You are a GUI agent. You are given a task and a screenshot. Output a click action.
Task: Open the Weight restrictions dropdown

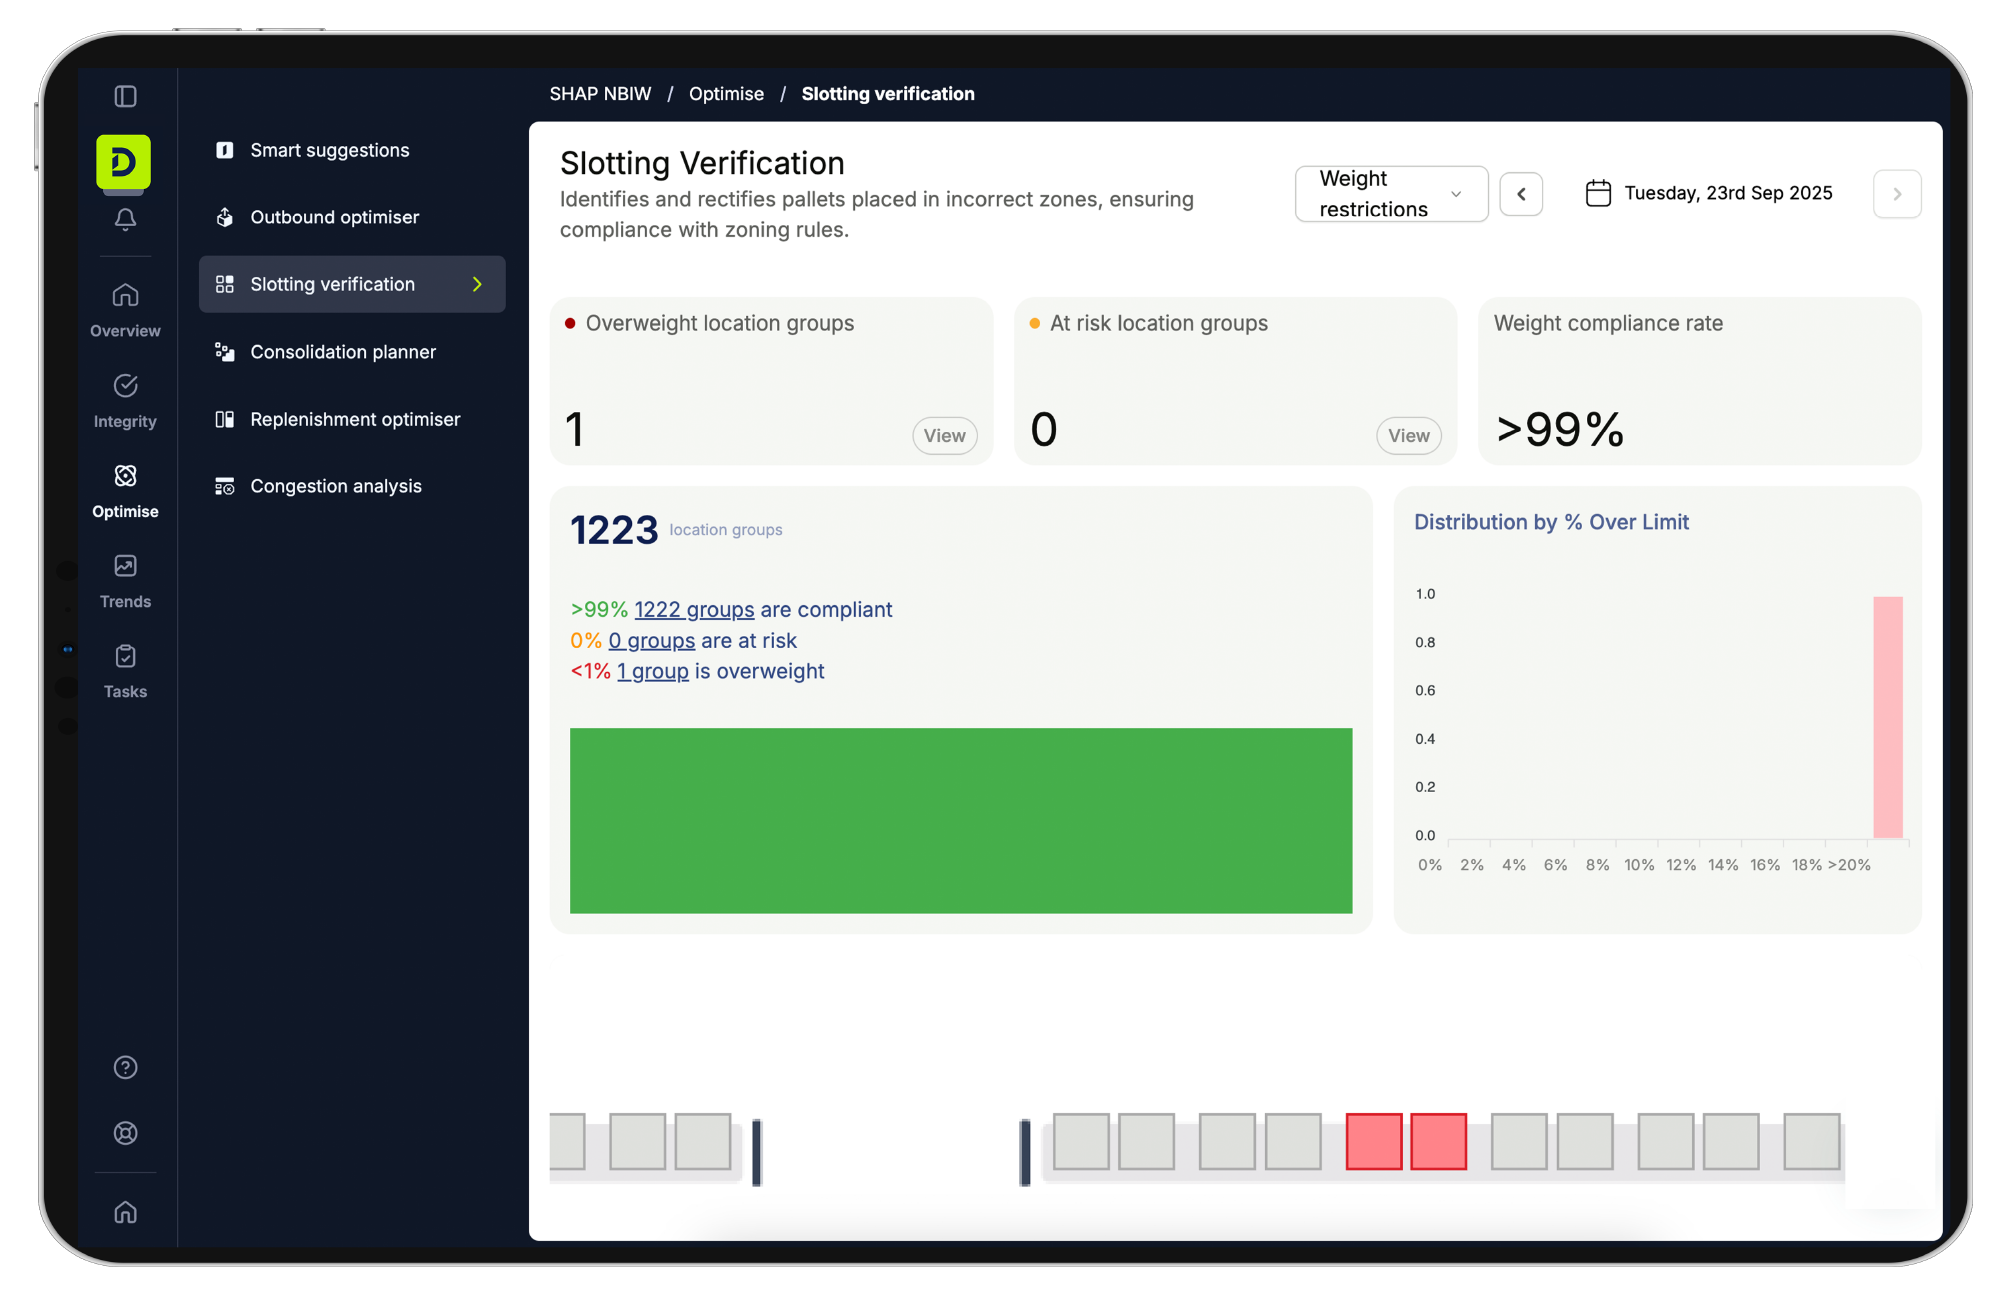(x=1390, y=194)
